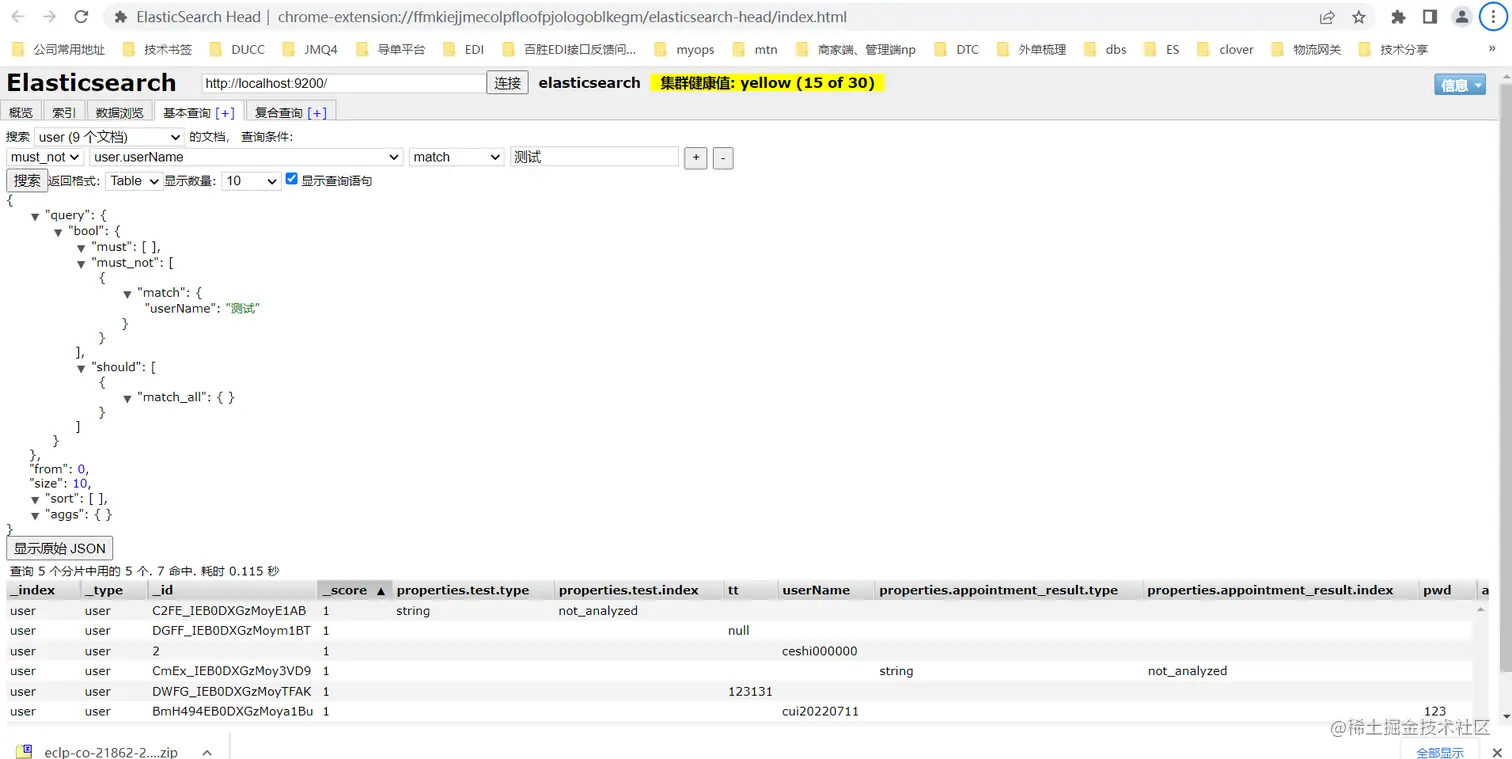The width and height of the screenshot is (1512, 759).
Task: Open the user.userName field dropdown
Action: pos(246,157)
